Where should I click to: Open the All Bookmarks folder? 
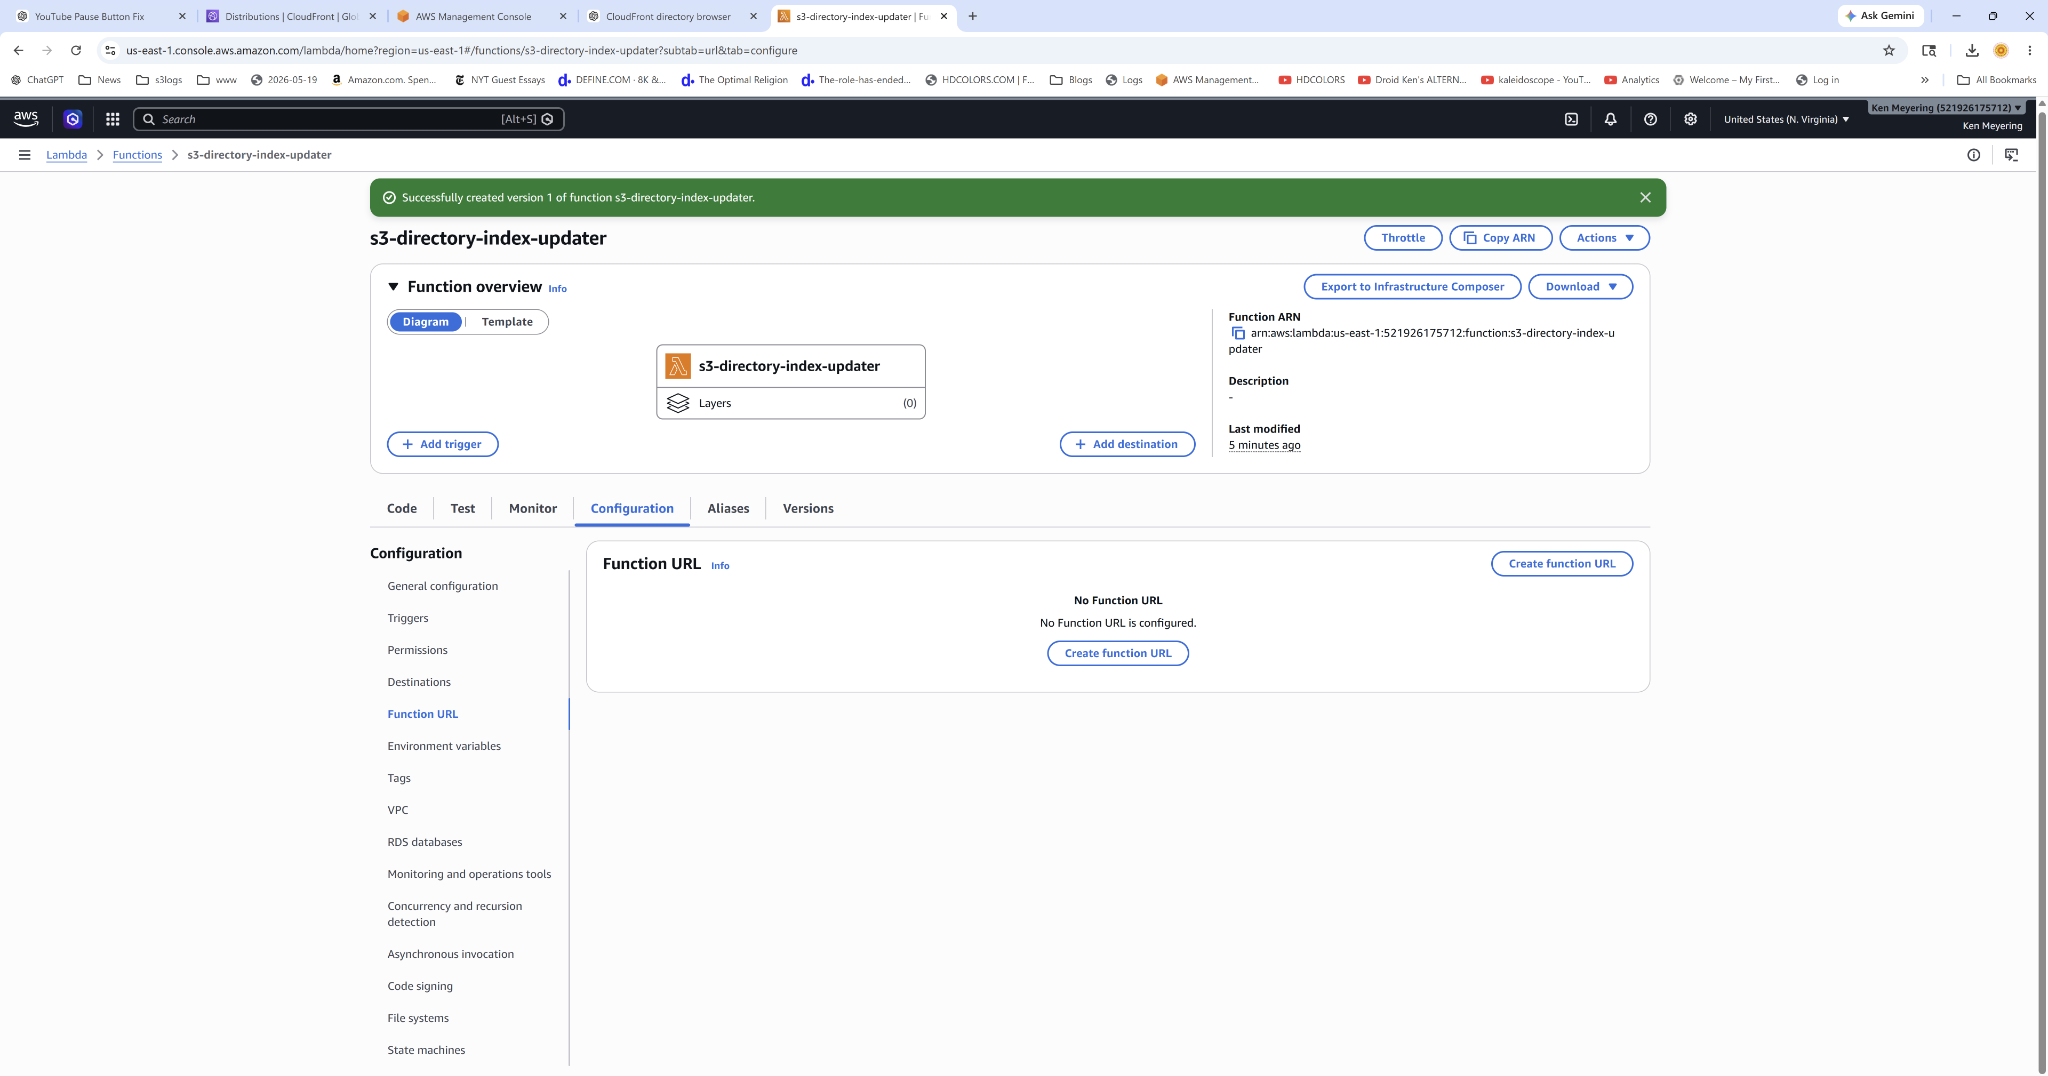pos(1996,80)
